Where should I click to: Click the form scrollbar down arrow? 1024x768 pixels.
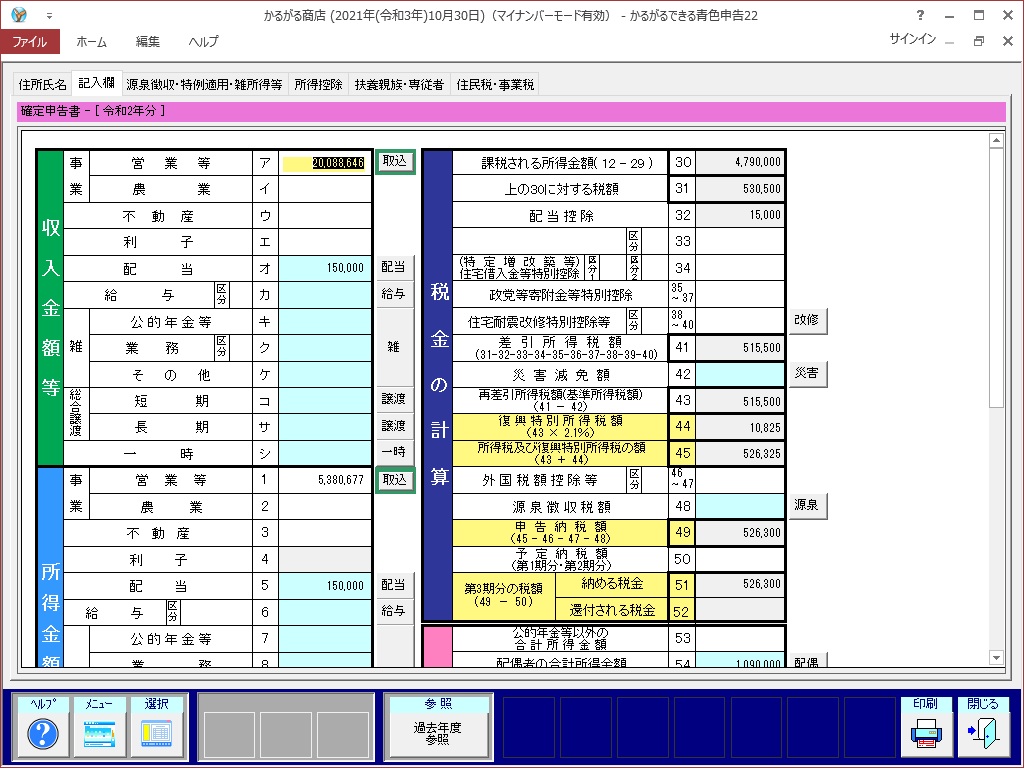point(996,658)
